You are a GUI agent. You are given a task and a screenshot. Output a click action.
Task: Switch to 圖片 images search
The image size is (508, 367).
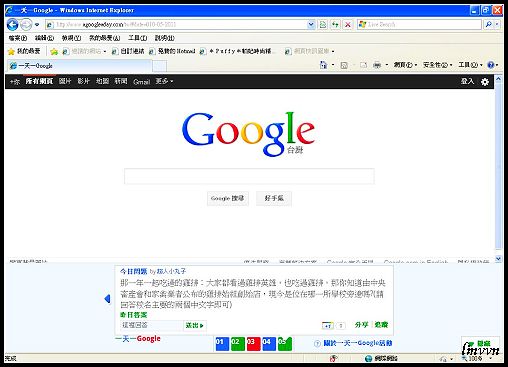click(65, 81)
